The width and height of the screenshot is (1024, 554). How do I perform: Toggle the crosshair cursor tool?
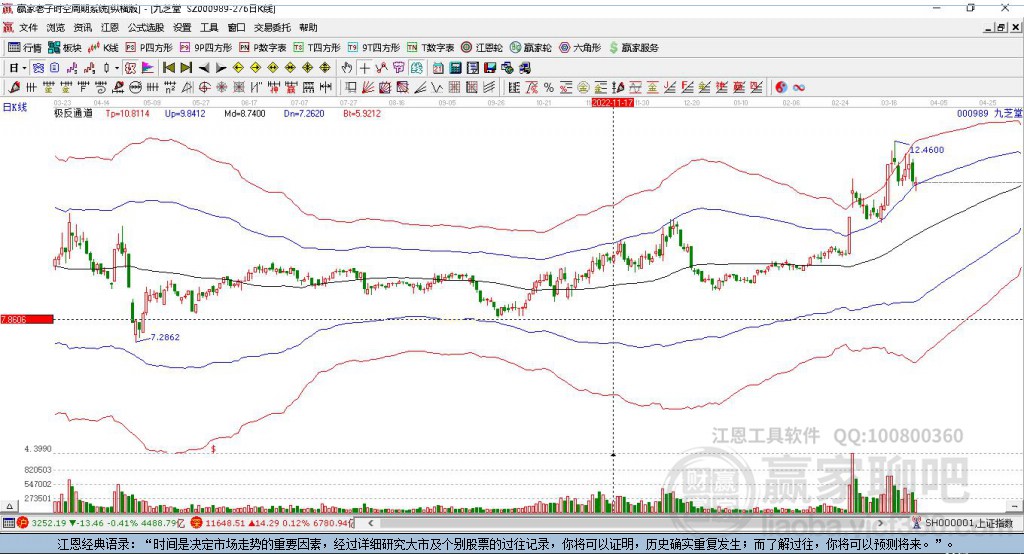(364, 68)
